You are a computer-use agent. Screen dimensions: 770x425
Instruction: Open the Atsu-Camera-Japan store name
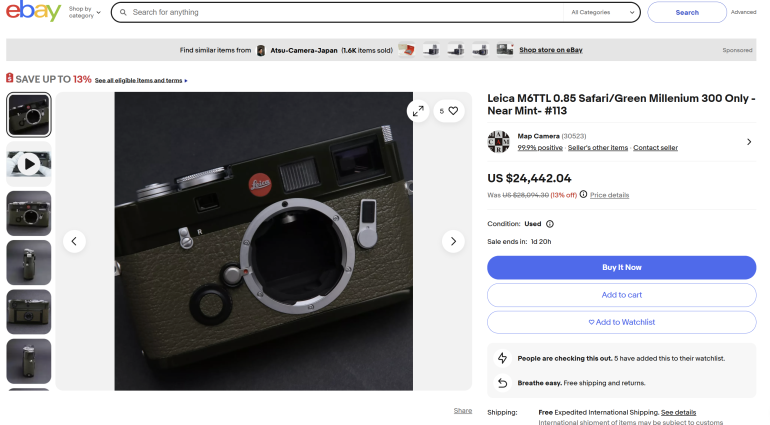click(x=303, y=50)
